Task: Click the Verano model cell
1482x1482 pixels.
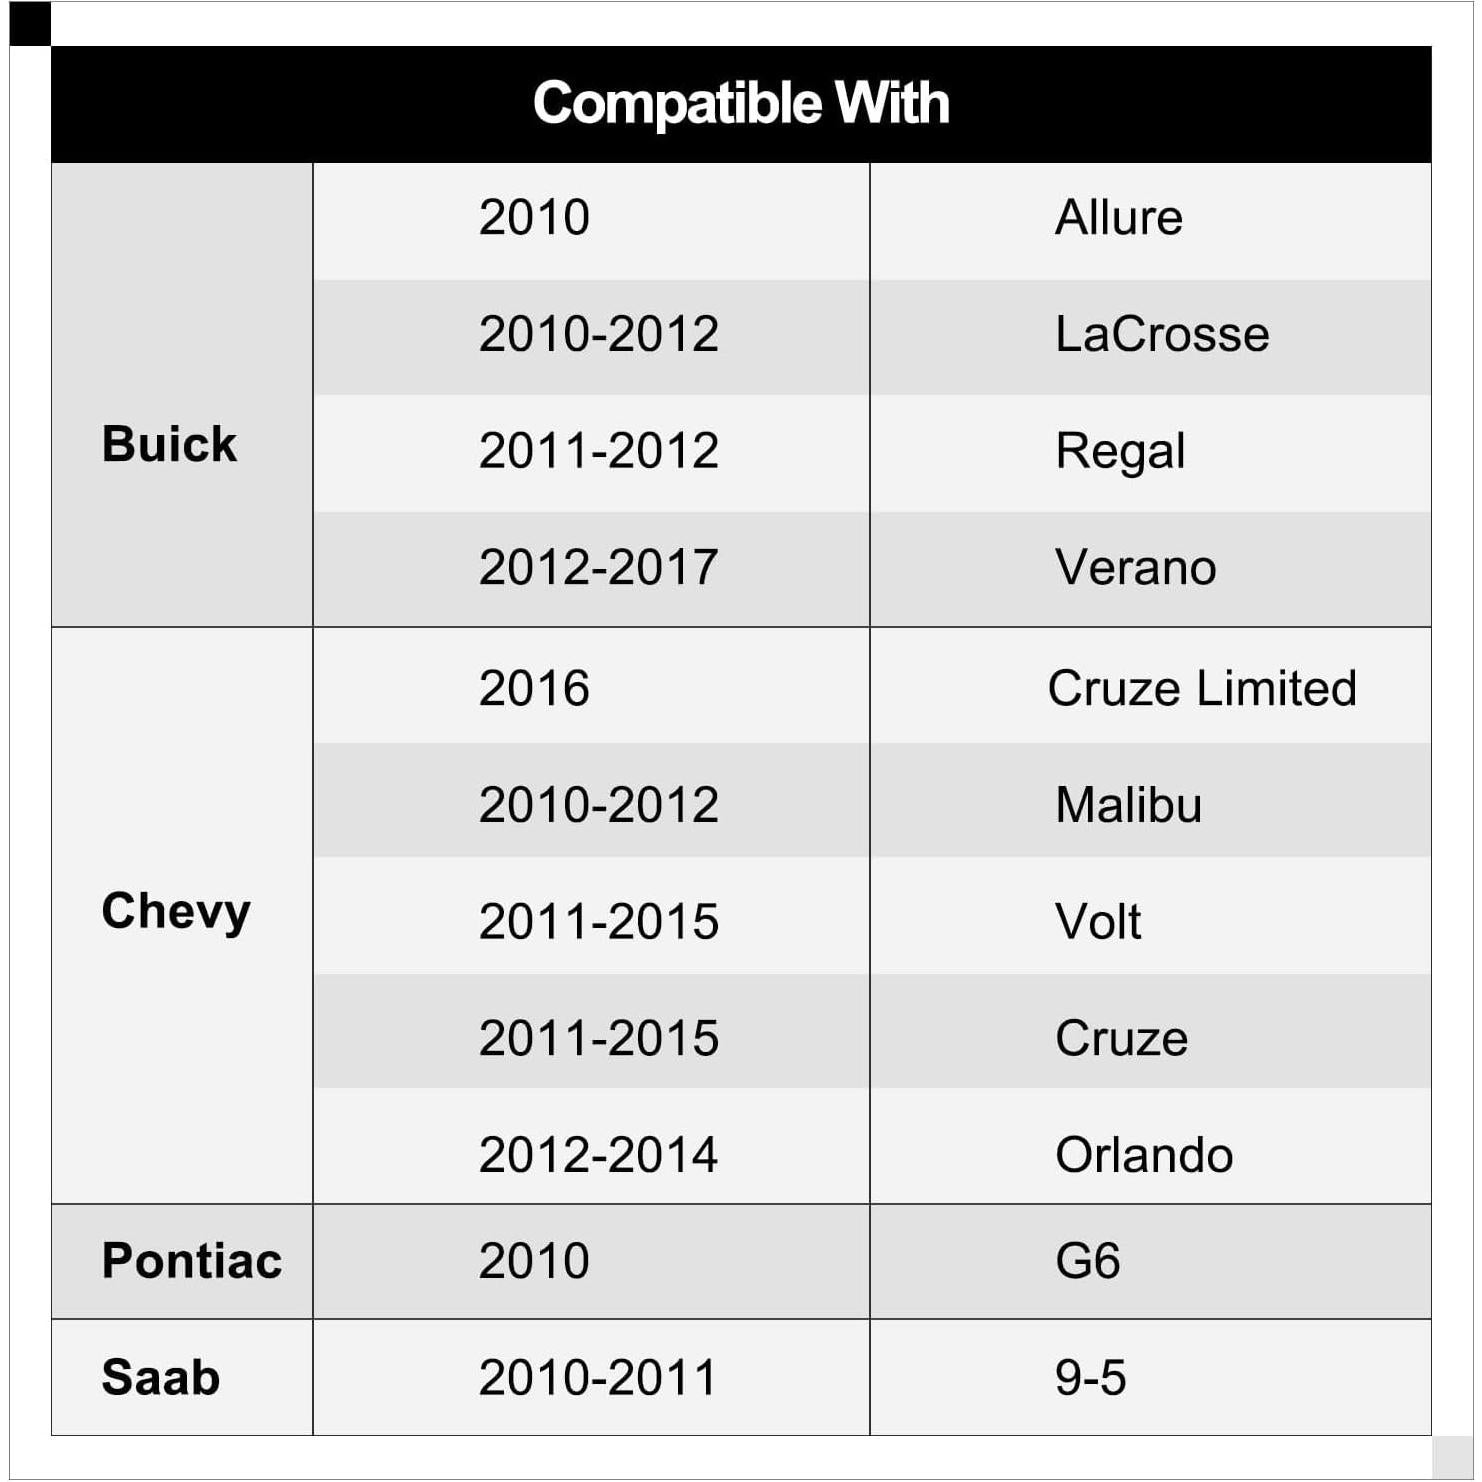Action: (x=1135, y=568)
